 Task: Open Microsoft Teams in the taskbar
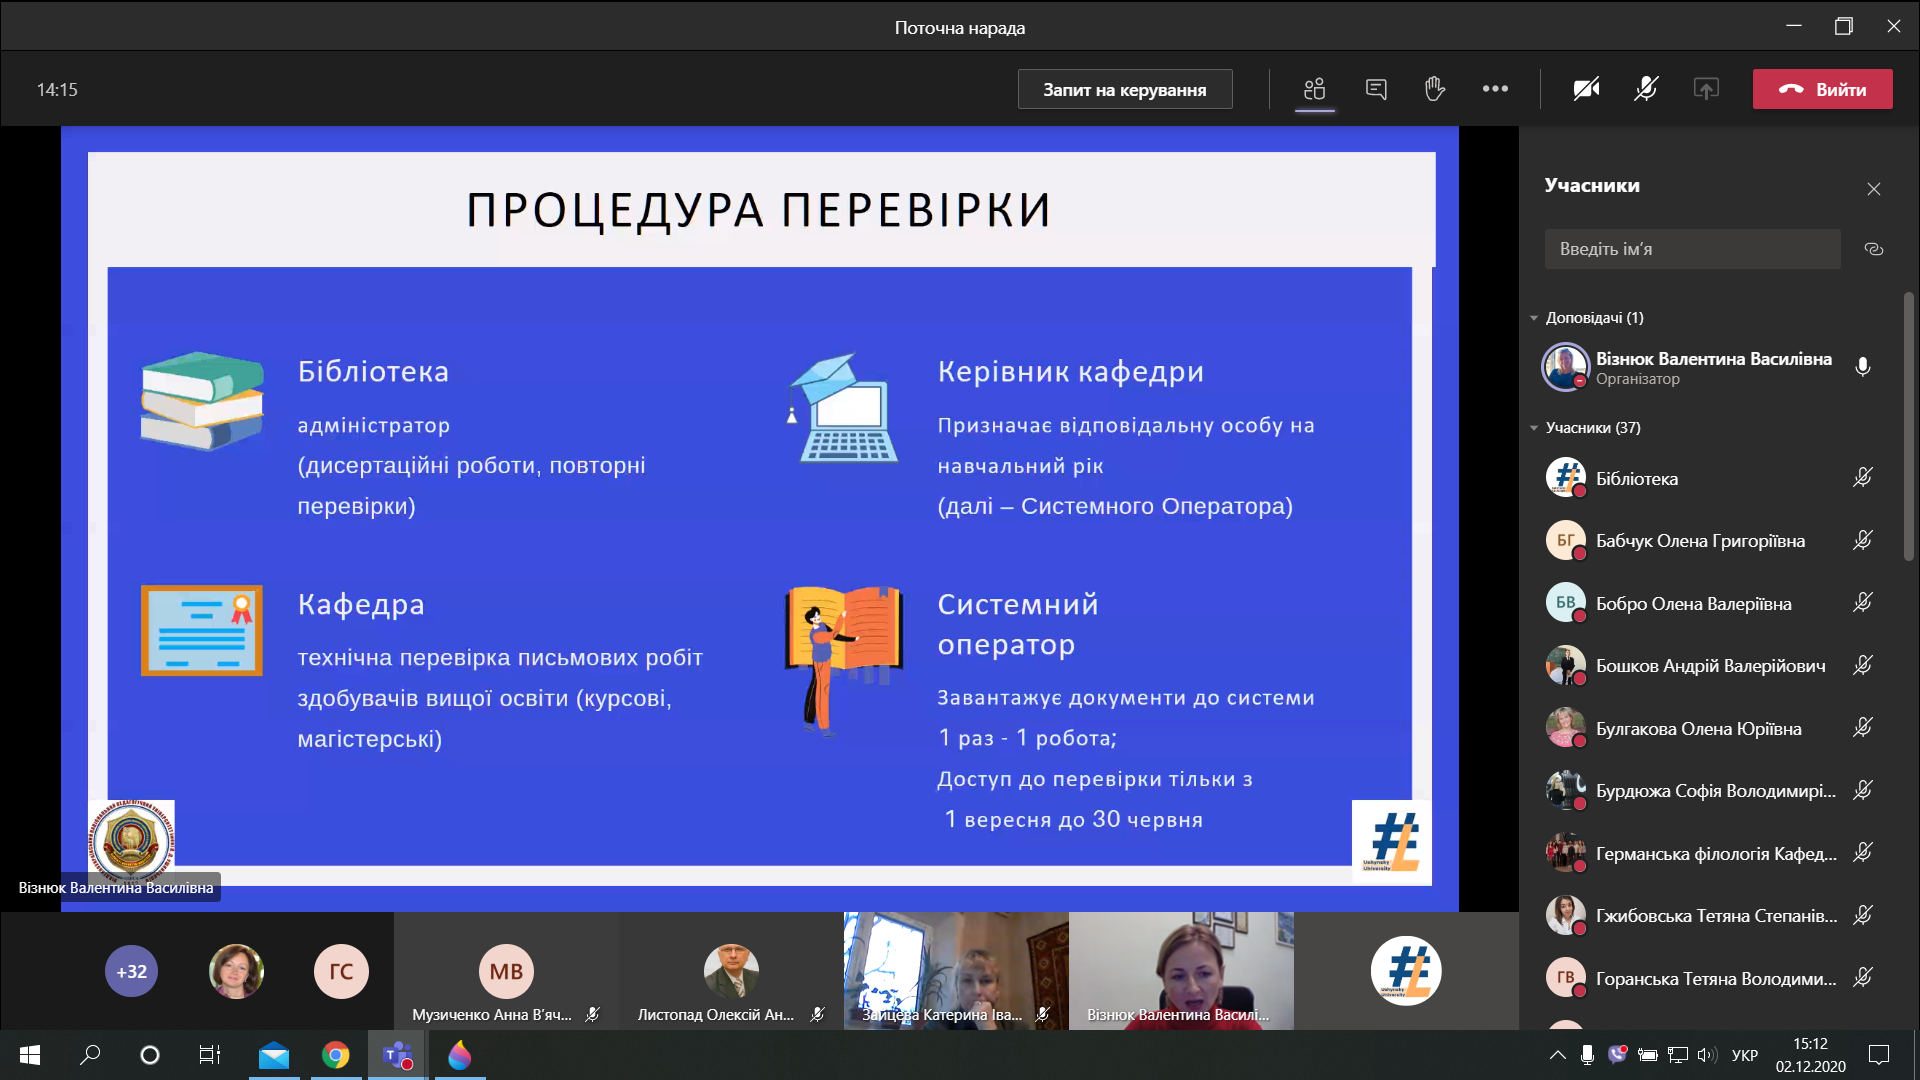coord(398,1055)
